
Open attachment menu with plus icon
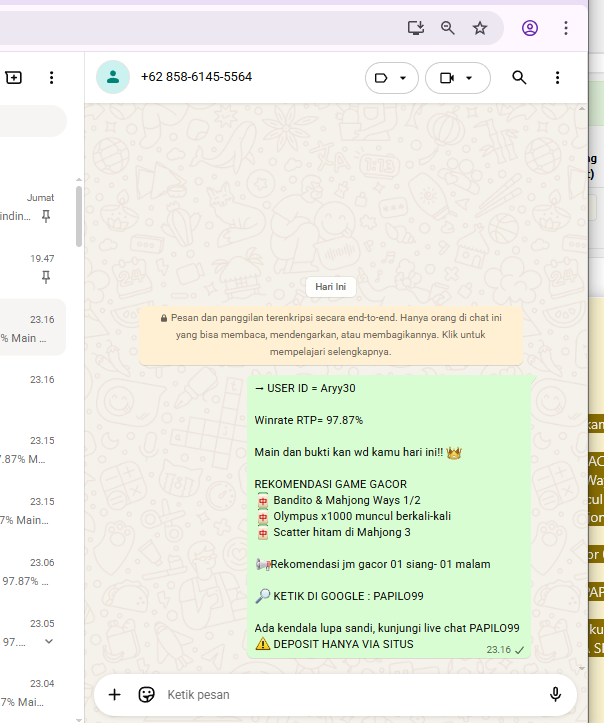pyautogui.click(x=114, y=694)
